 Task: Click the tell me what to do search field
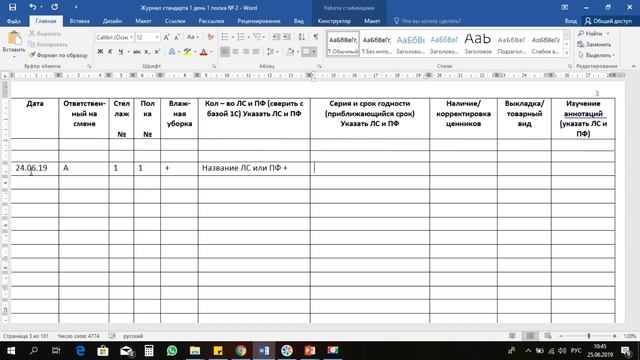(428, 21)
